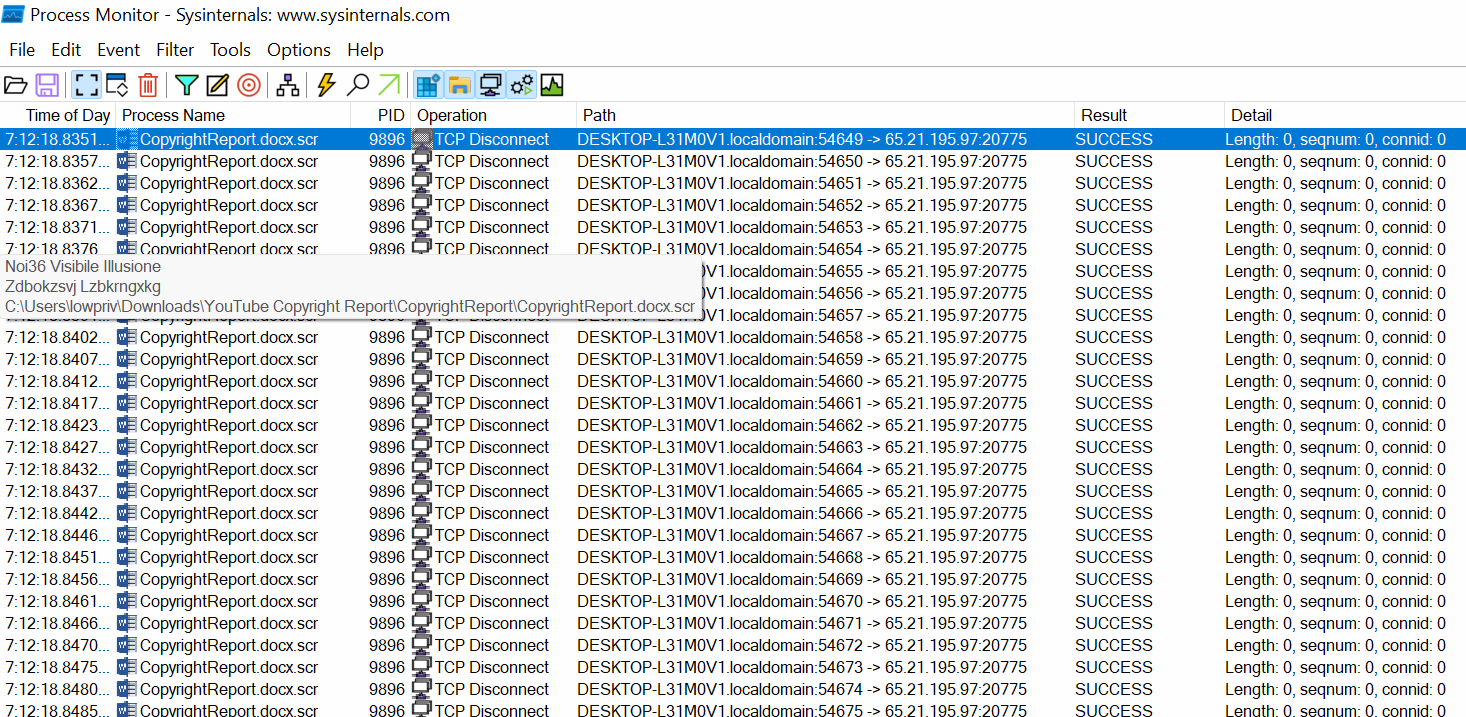Toggle Show Registry Activity
Image resolution: width=1466 pixels, height=717 pixels.
pos(428,85)
